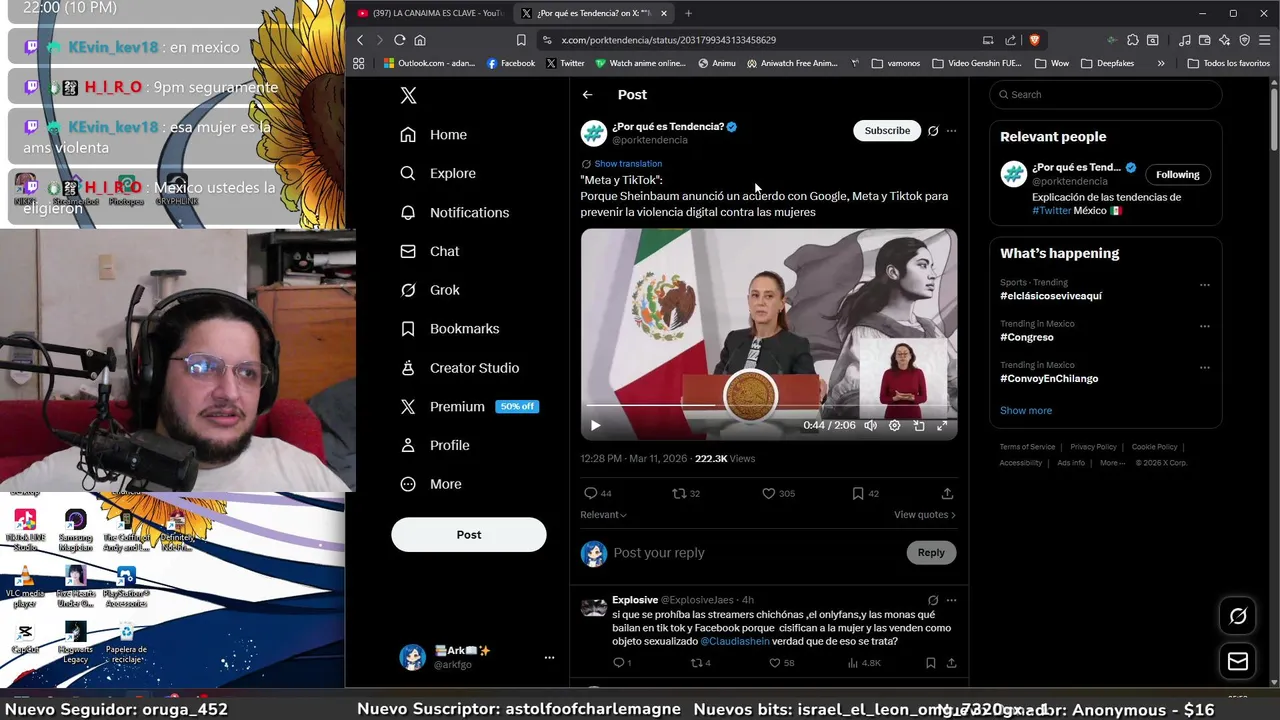
Task: Subscribe to ¿Por qué es Tendencia?
Action: [887, 130]
